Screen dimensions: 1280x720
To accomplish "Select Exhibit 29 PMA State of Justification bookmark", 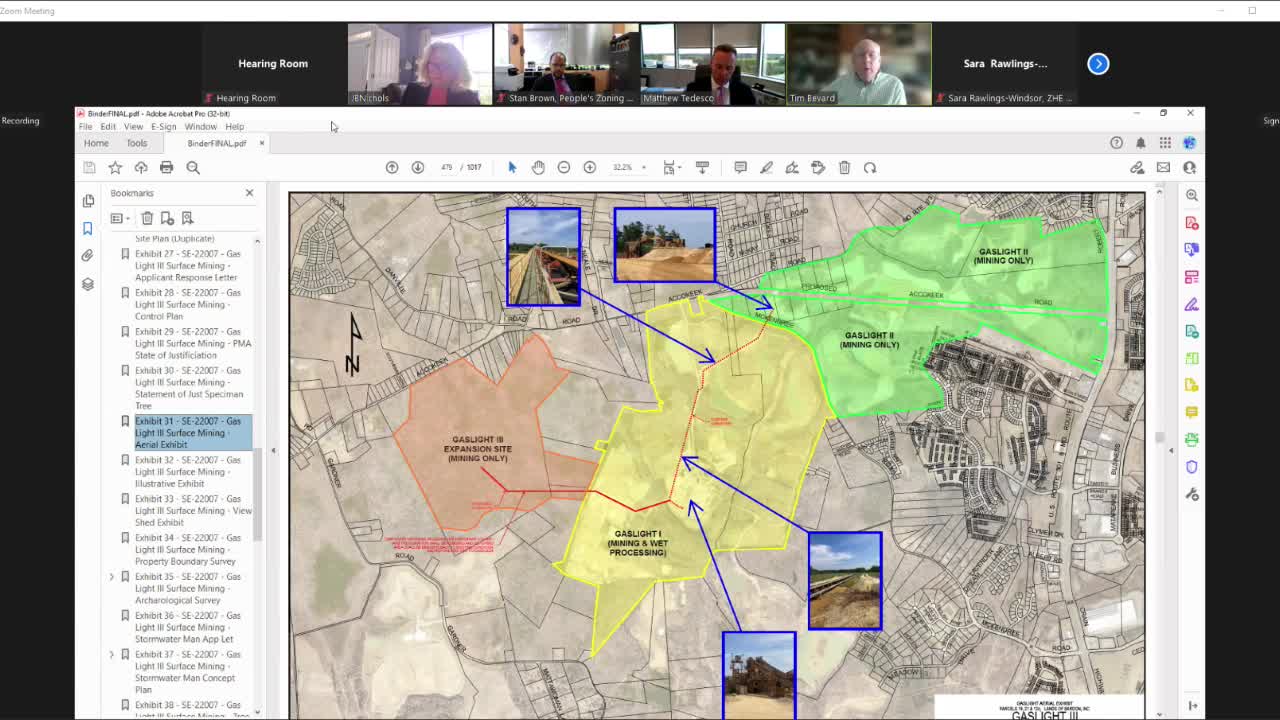I will coord(193,344).
